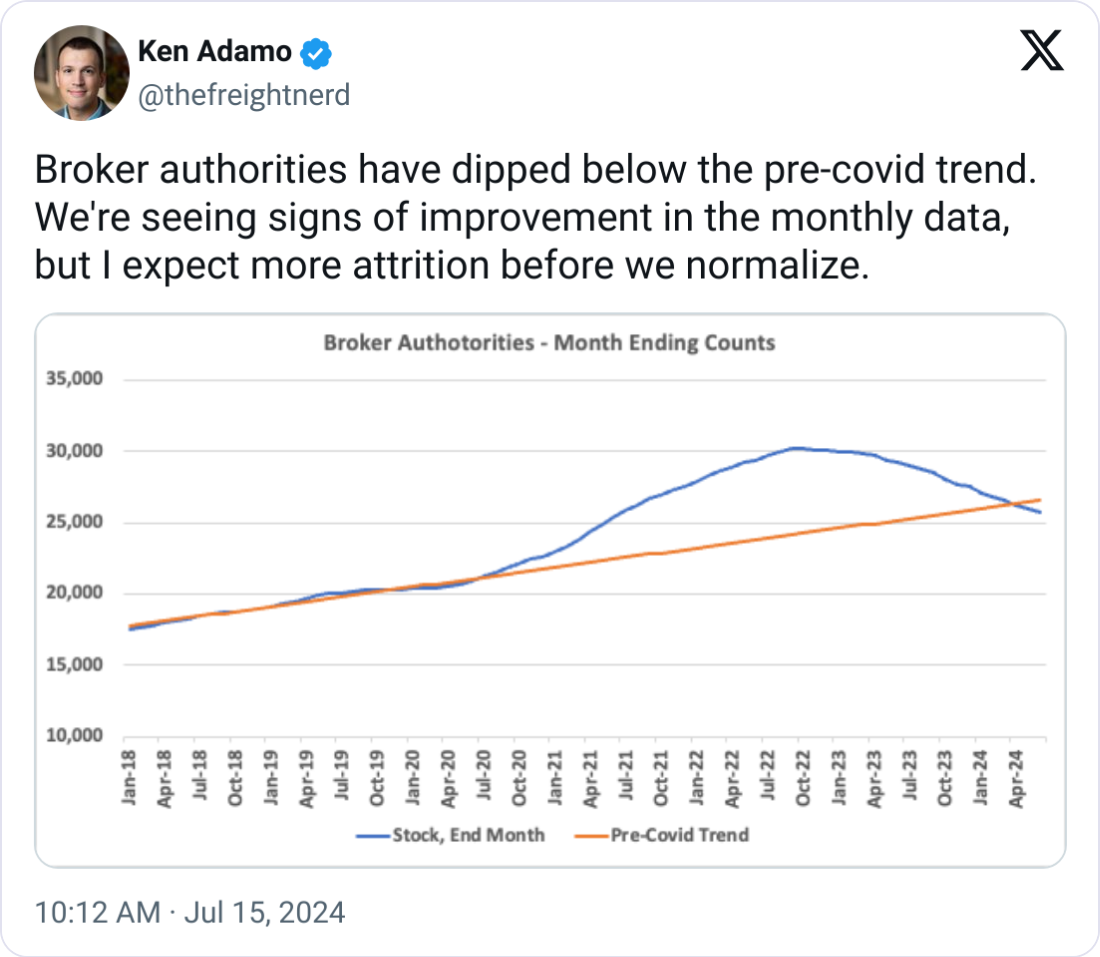Click the orange Pre-Covid Trend legend swatch
Viewport: 1100px width, 957px height.
[x=597, y=835]
